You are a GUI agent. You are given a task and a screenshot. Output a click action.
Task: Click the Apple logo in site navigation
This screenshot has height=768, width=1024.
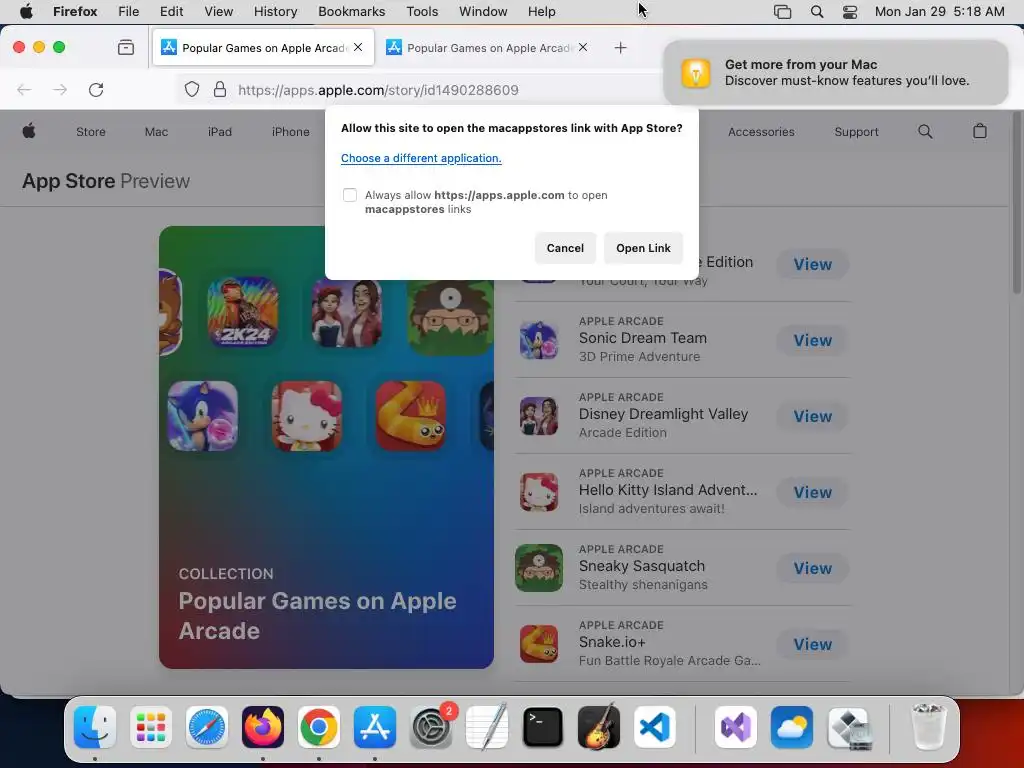click(29, 131)
